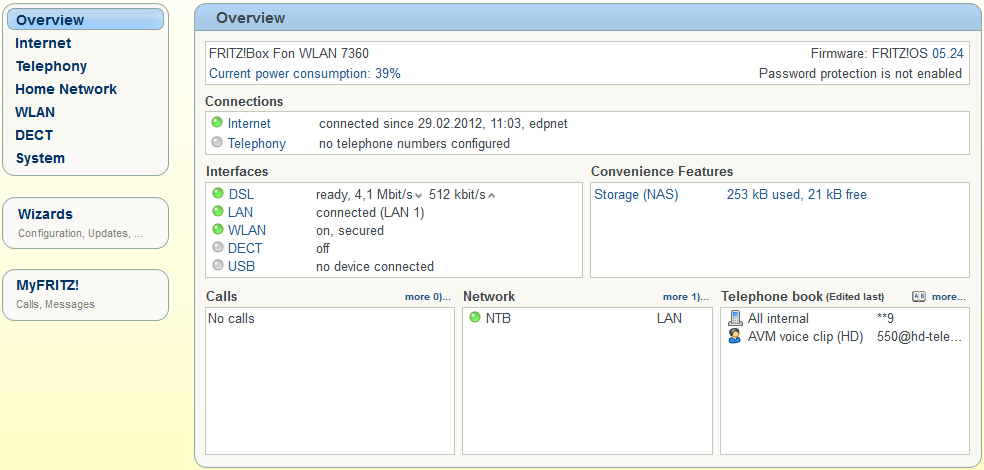Viewport: 984px width, 470px height.
Task: Open the Wizards panel
Action: pyautogui.click(x=85, y=223)
